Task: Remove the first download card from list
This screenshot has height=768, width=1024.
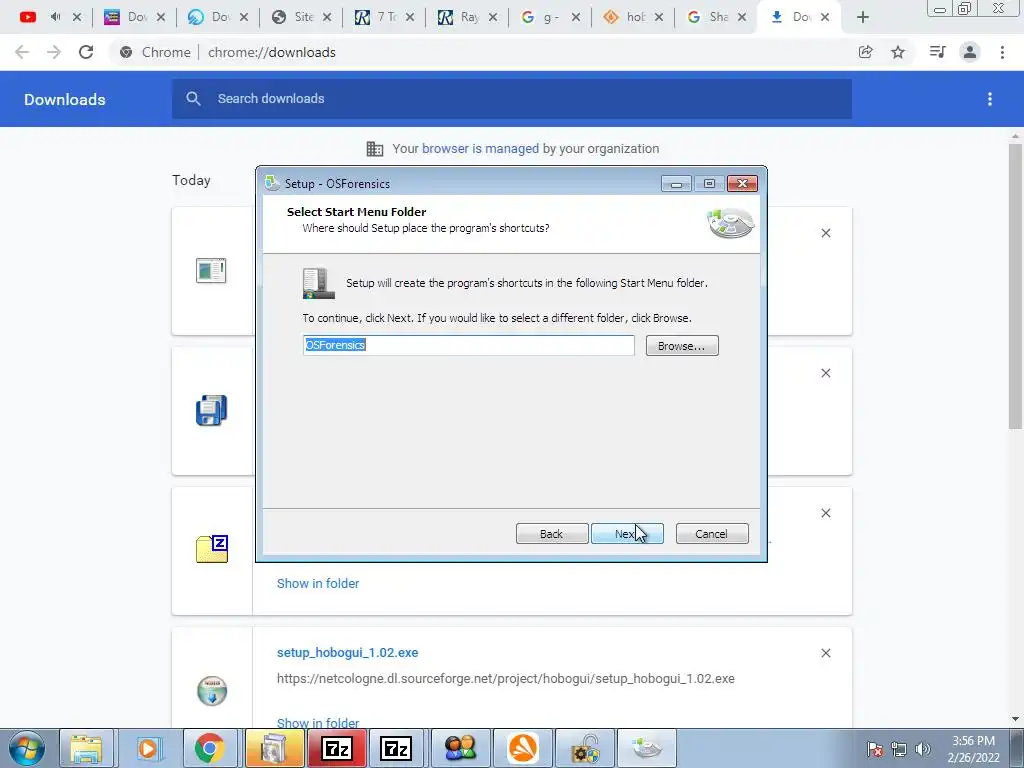Action: (x=825, y=233)
